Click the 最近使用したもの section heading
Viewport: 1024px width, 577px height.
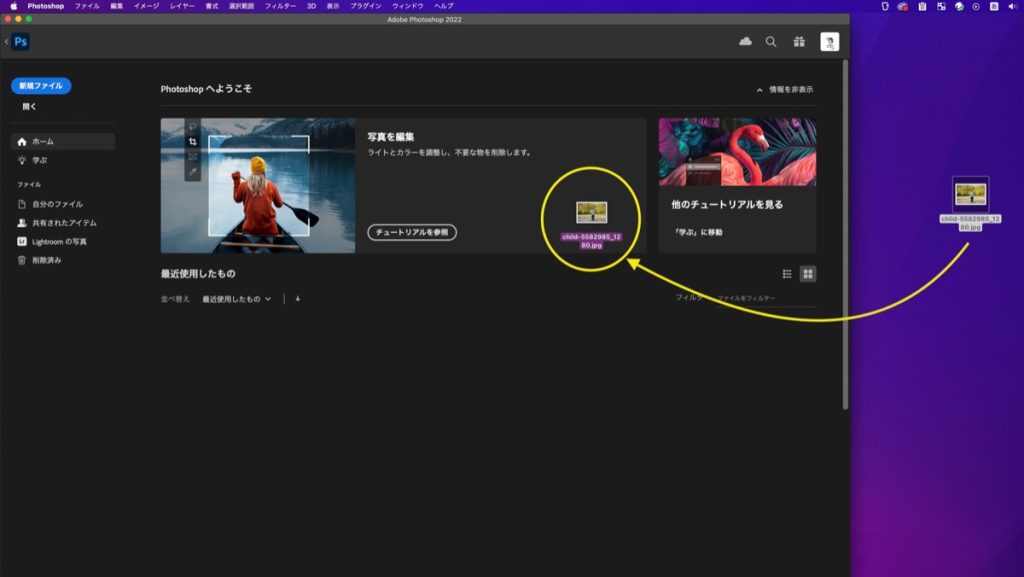pyautogui.click(x=198, y=274)
